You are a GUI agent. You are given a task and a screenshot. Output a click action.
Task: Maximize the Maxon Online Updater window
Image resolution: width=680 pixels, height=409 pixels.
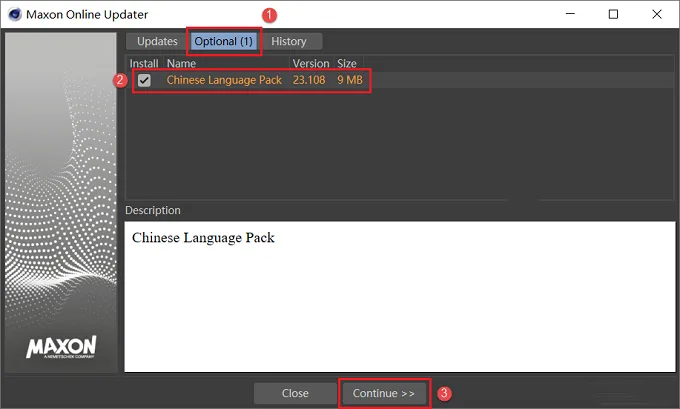click(x=613, y=14)
